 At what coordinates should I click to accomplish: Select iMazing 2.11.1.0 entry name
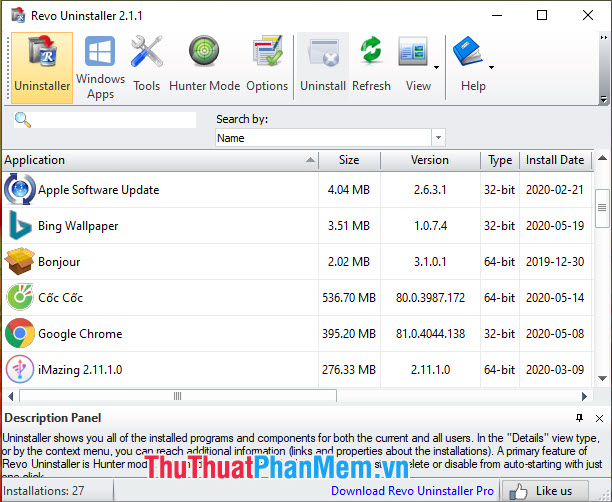pos(80,370)
